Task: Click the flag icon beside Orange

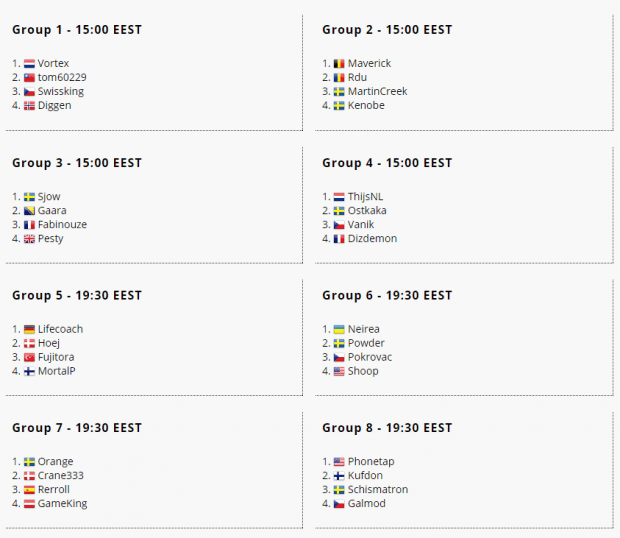Action: point(29,462)
